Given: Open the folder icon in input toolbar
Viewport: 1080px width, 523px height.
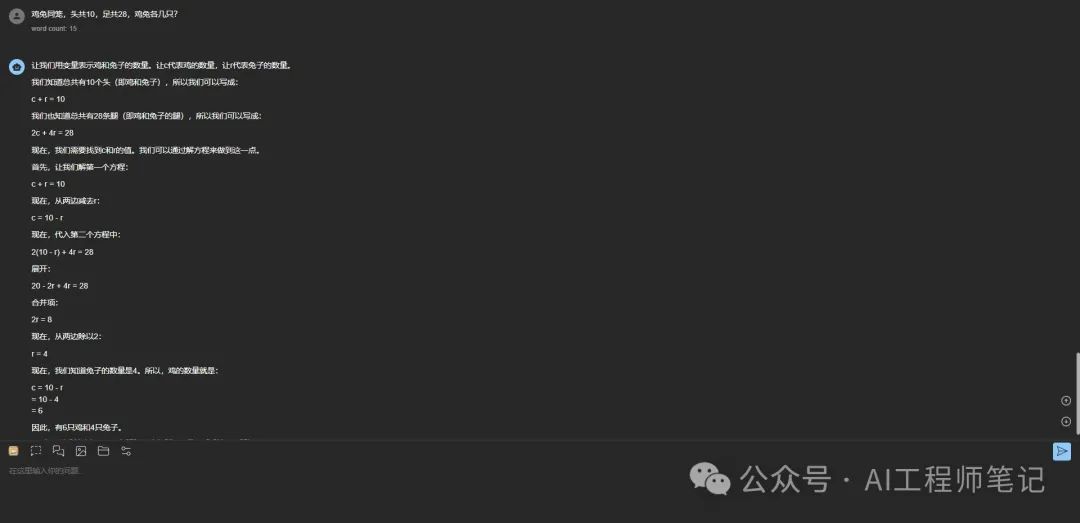Looking at the screenshot, I should [103, 451].
